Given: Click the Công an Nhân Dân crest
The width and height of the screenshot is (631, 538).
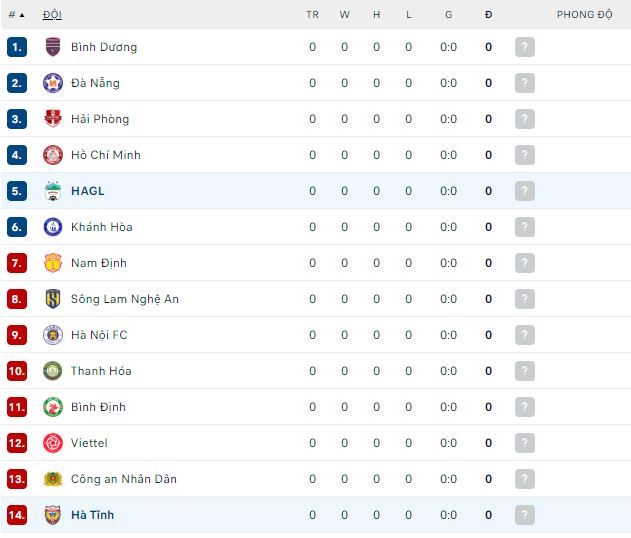Looking at the screenshot, I should pyautogui.click(x=53, y=479).
